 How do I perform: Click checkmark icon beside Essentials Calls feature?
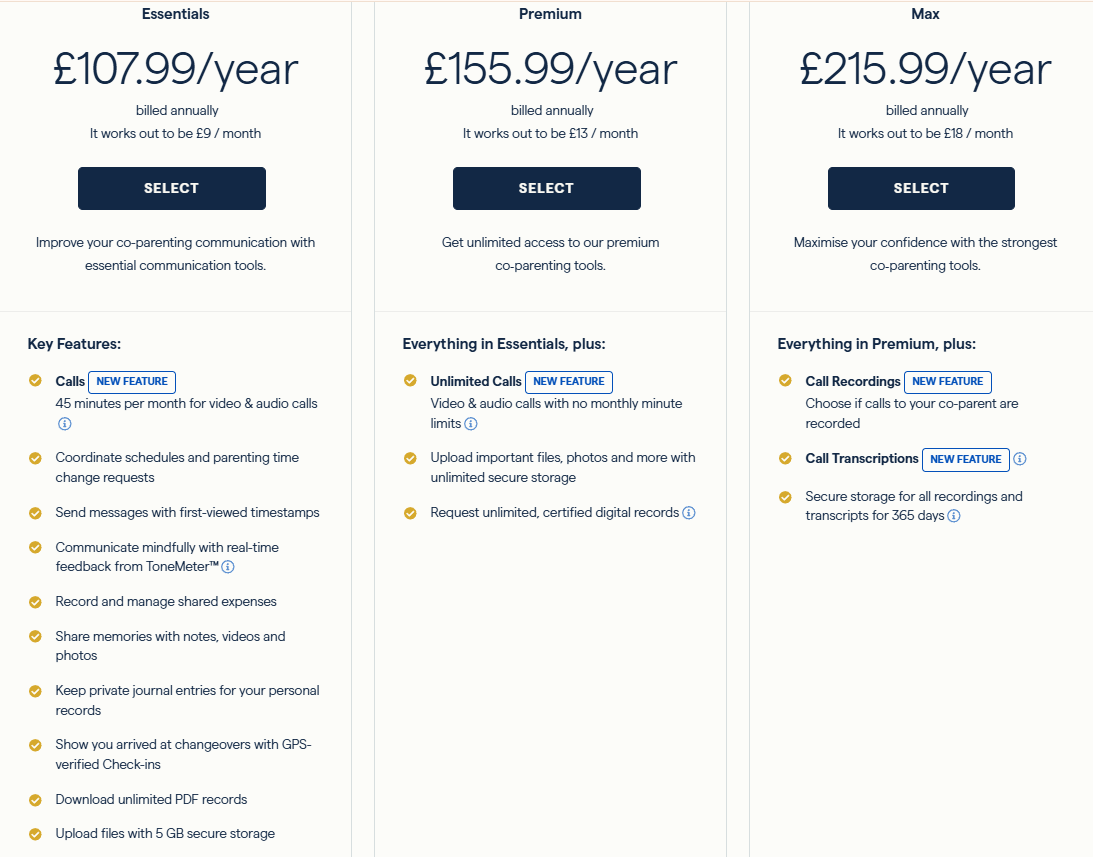point(35,381)
